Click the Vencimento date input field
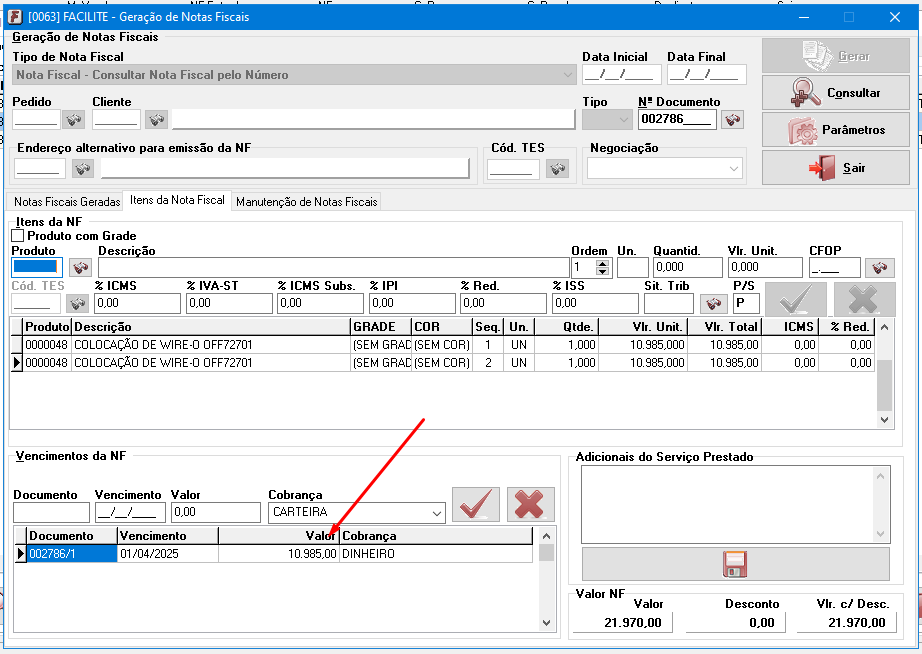Viewport: 922px width, 654px height. tap(131, 512)
